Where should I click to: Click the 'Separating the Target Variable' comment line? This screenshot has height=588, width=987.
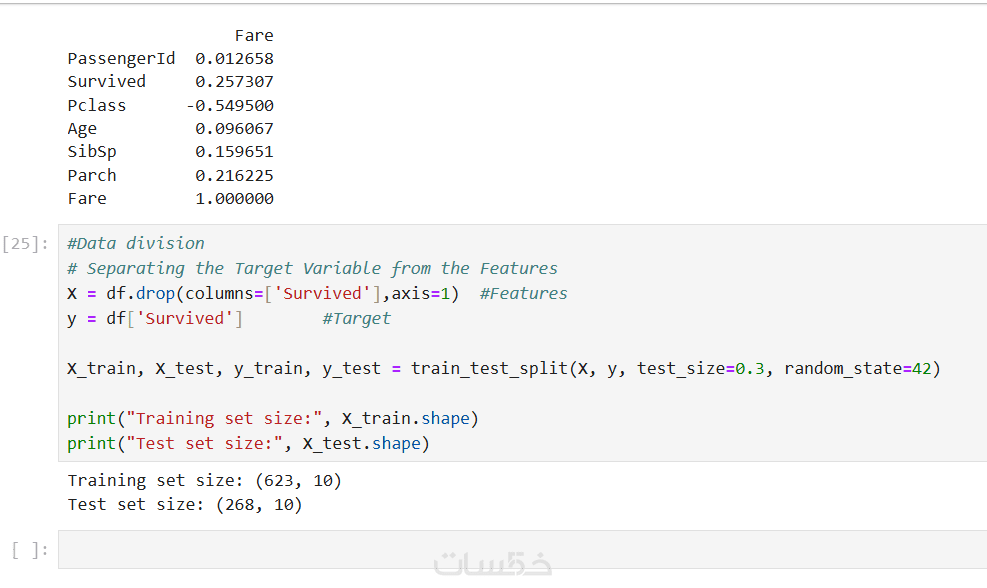(x=312, y=268)
